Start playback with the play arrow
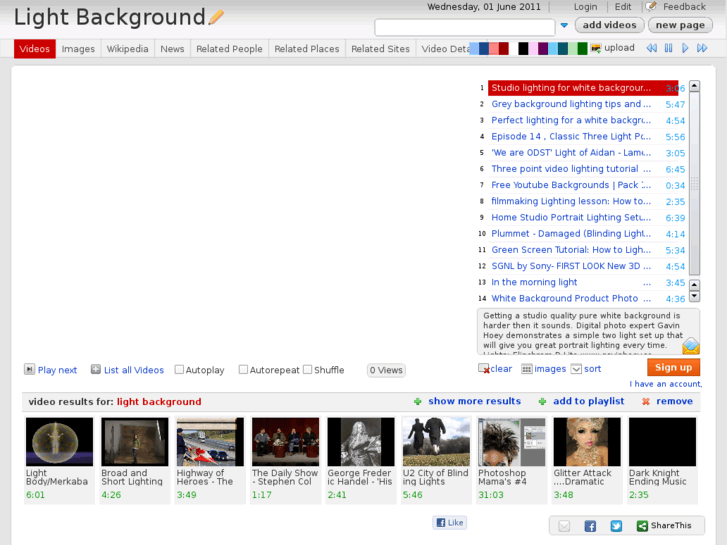727x545 pixels. pos(685,48)
